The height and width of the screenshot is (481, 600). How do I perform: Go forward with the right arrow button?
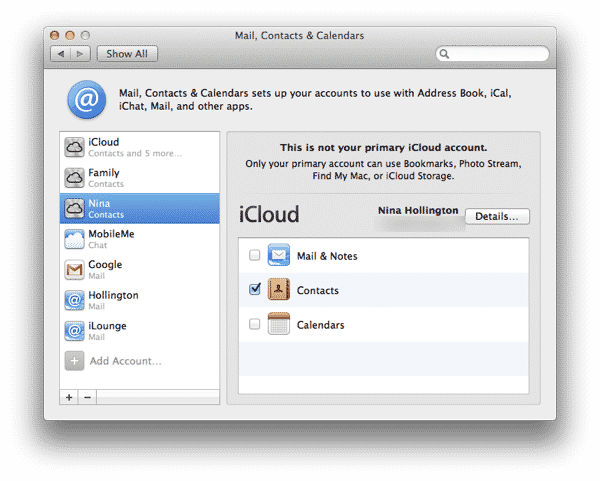point(80,54)
